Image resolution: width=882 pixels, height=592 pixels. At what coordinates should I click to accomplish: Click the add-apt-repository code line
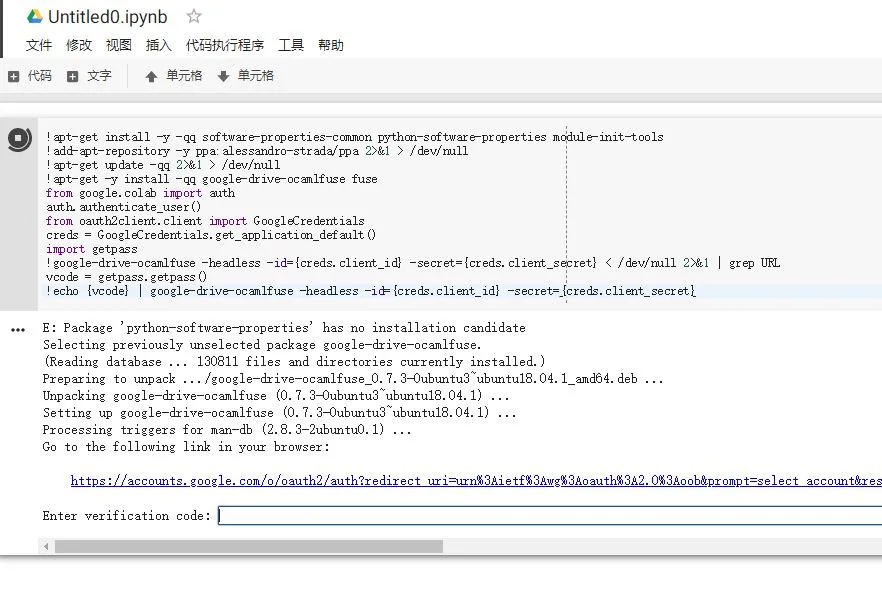[257, 151]
